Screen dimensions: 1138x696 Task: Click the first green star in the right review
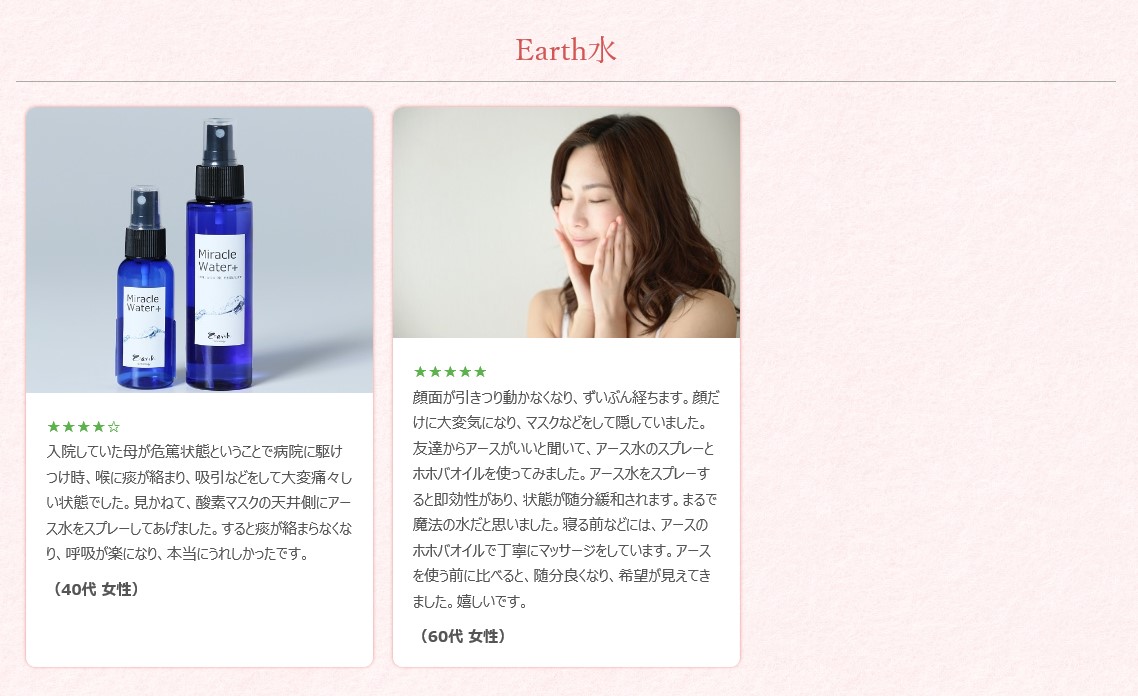[420, 372]
